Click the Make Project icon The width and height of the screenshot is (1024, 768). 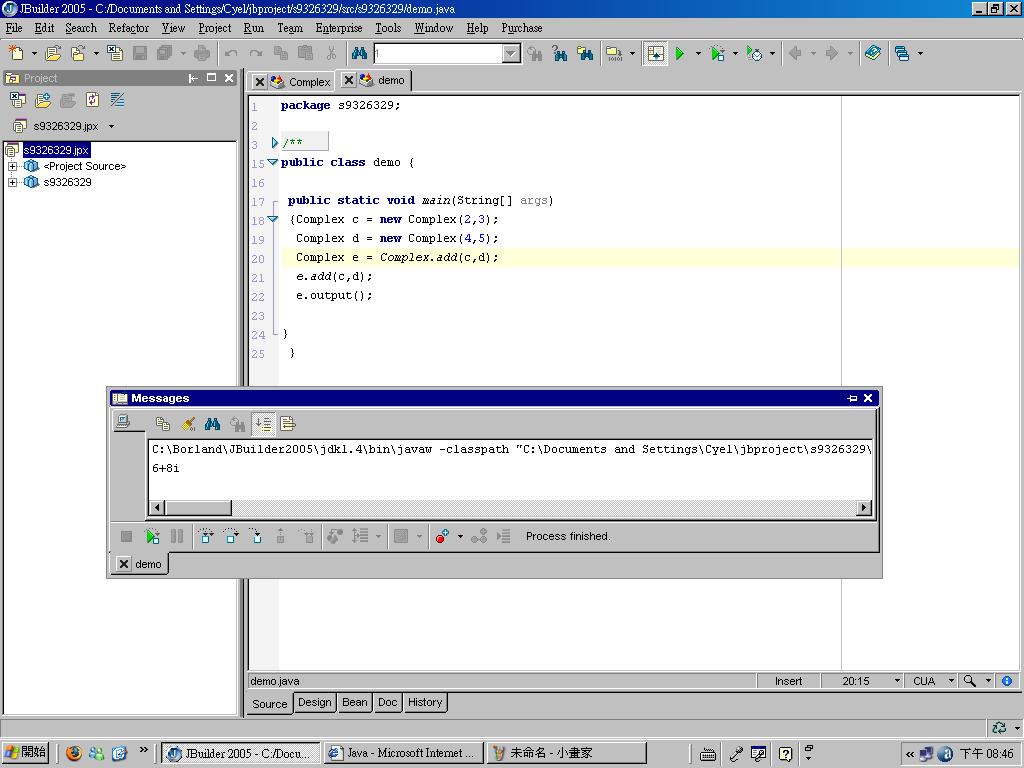pyautogui.click(x=615, y=53)
